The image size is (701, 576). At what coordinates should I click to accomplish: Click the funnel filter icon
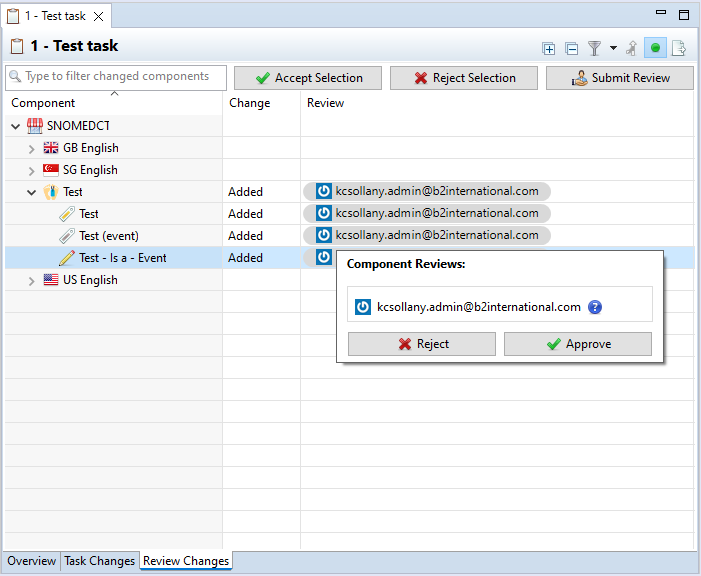tap(594, 48)
